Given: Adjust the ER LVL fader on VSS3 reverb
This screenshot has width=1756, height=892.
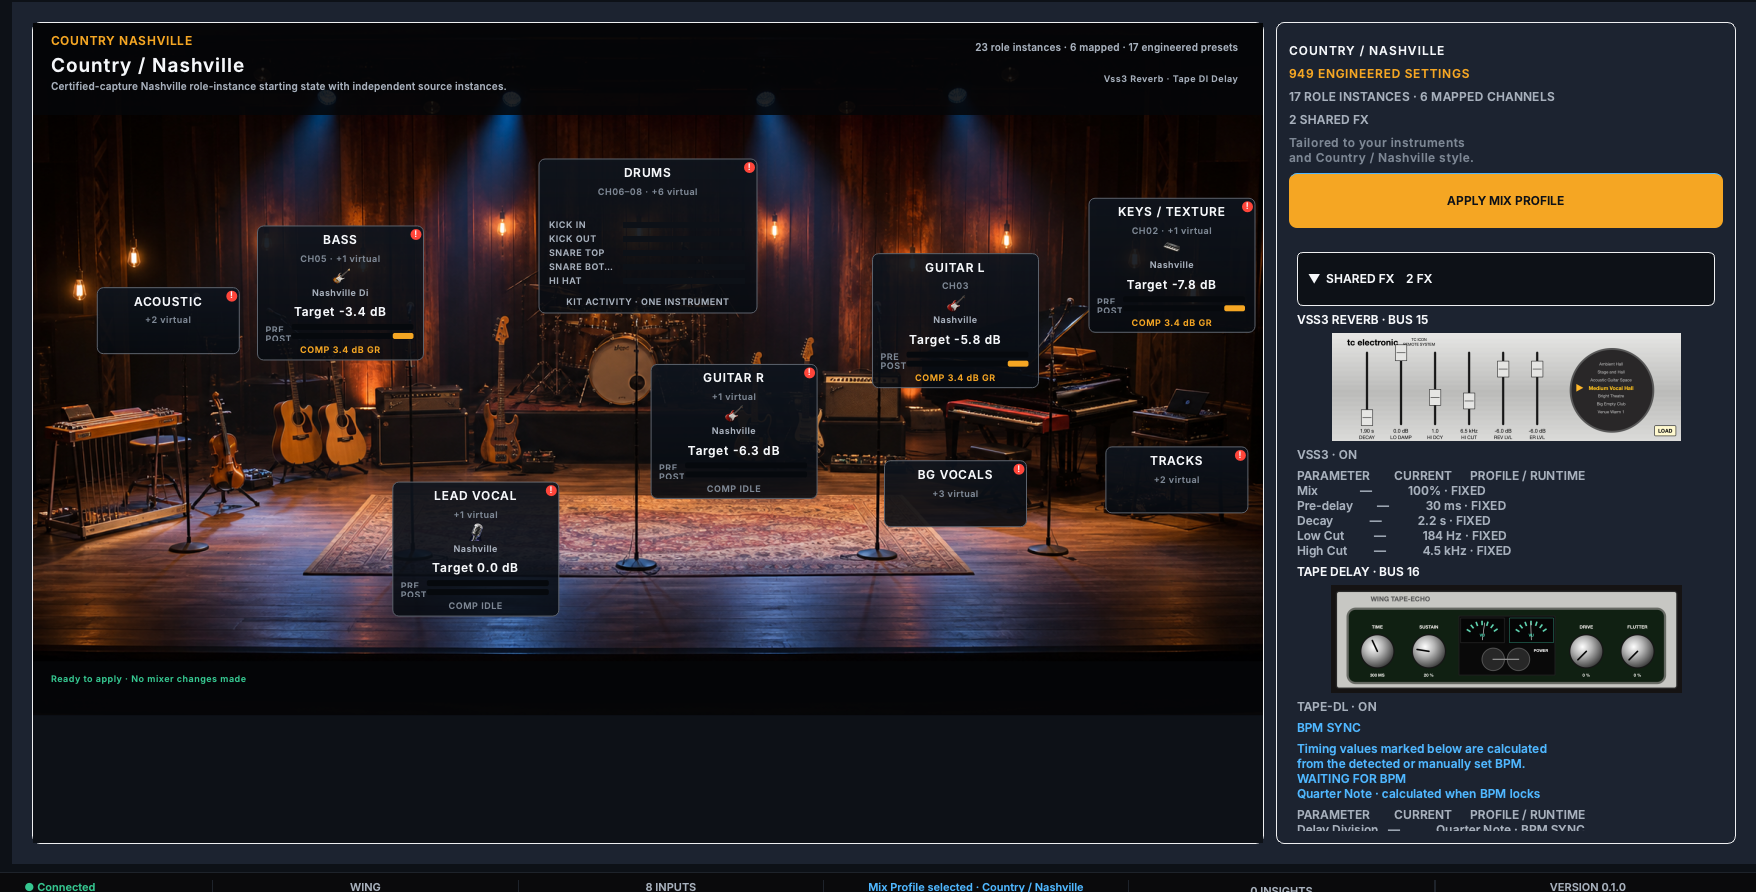Looking at the screenshot, I should tap(1537, 369).
